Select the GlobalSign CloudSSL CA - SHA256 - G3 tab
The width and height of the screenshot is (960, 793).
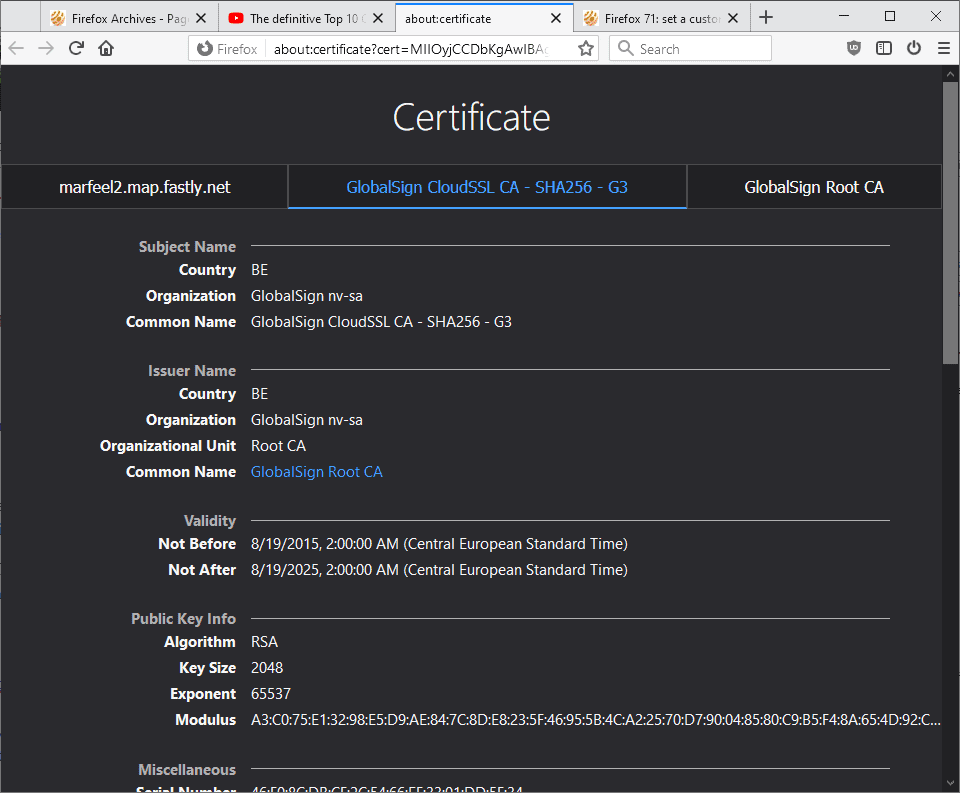[x=487, y=187]
